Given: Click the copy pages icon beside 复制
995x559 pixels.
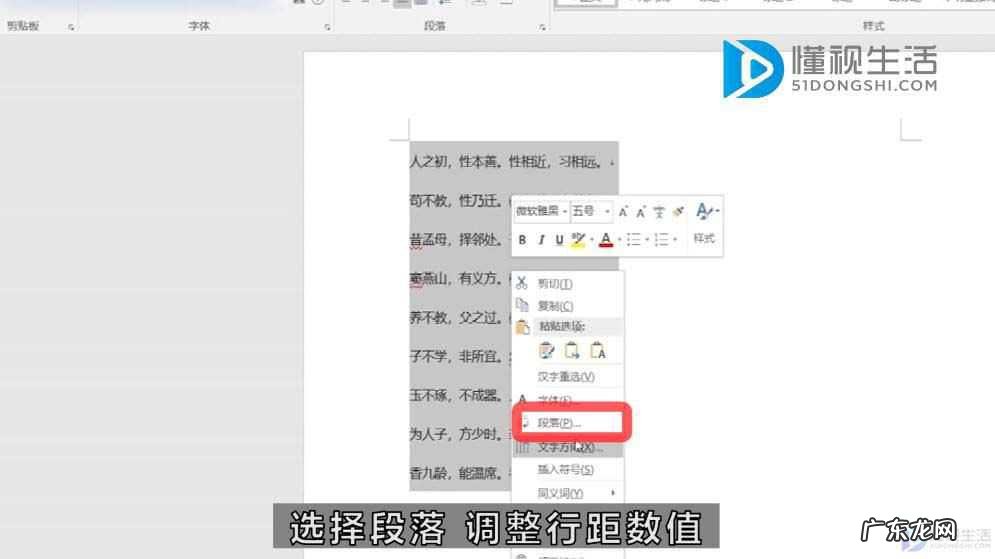Looking at the screenshot, I should [522, 305].
